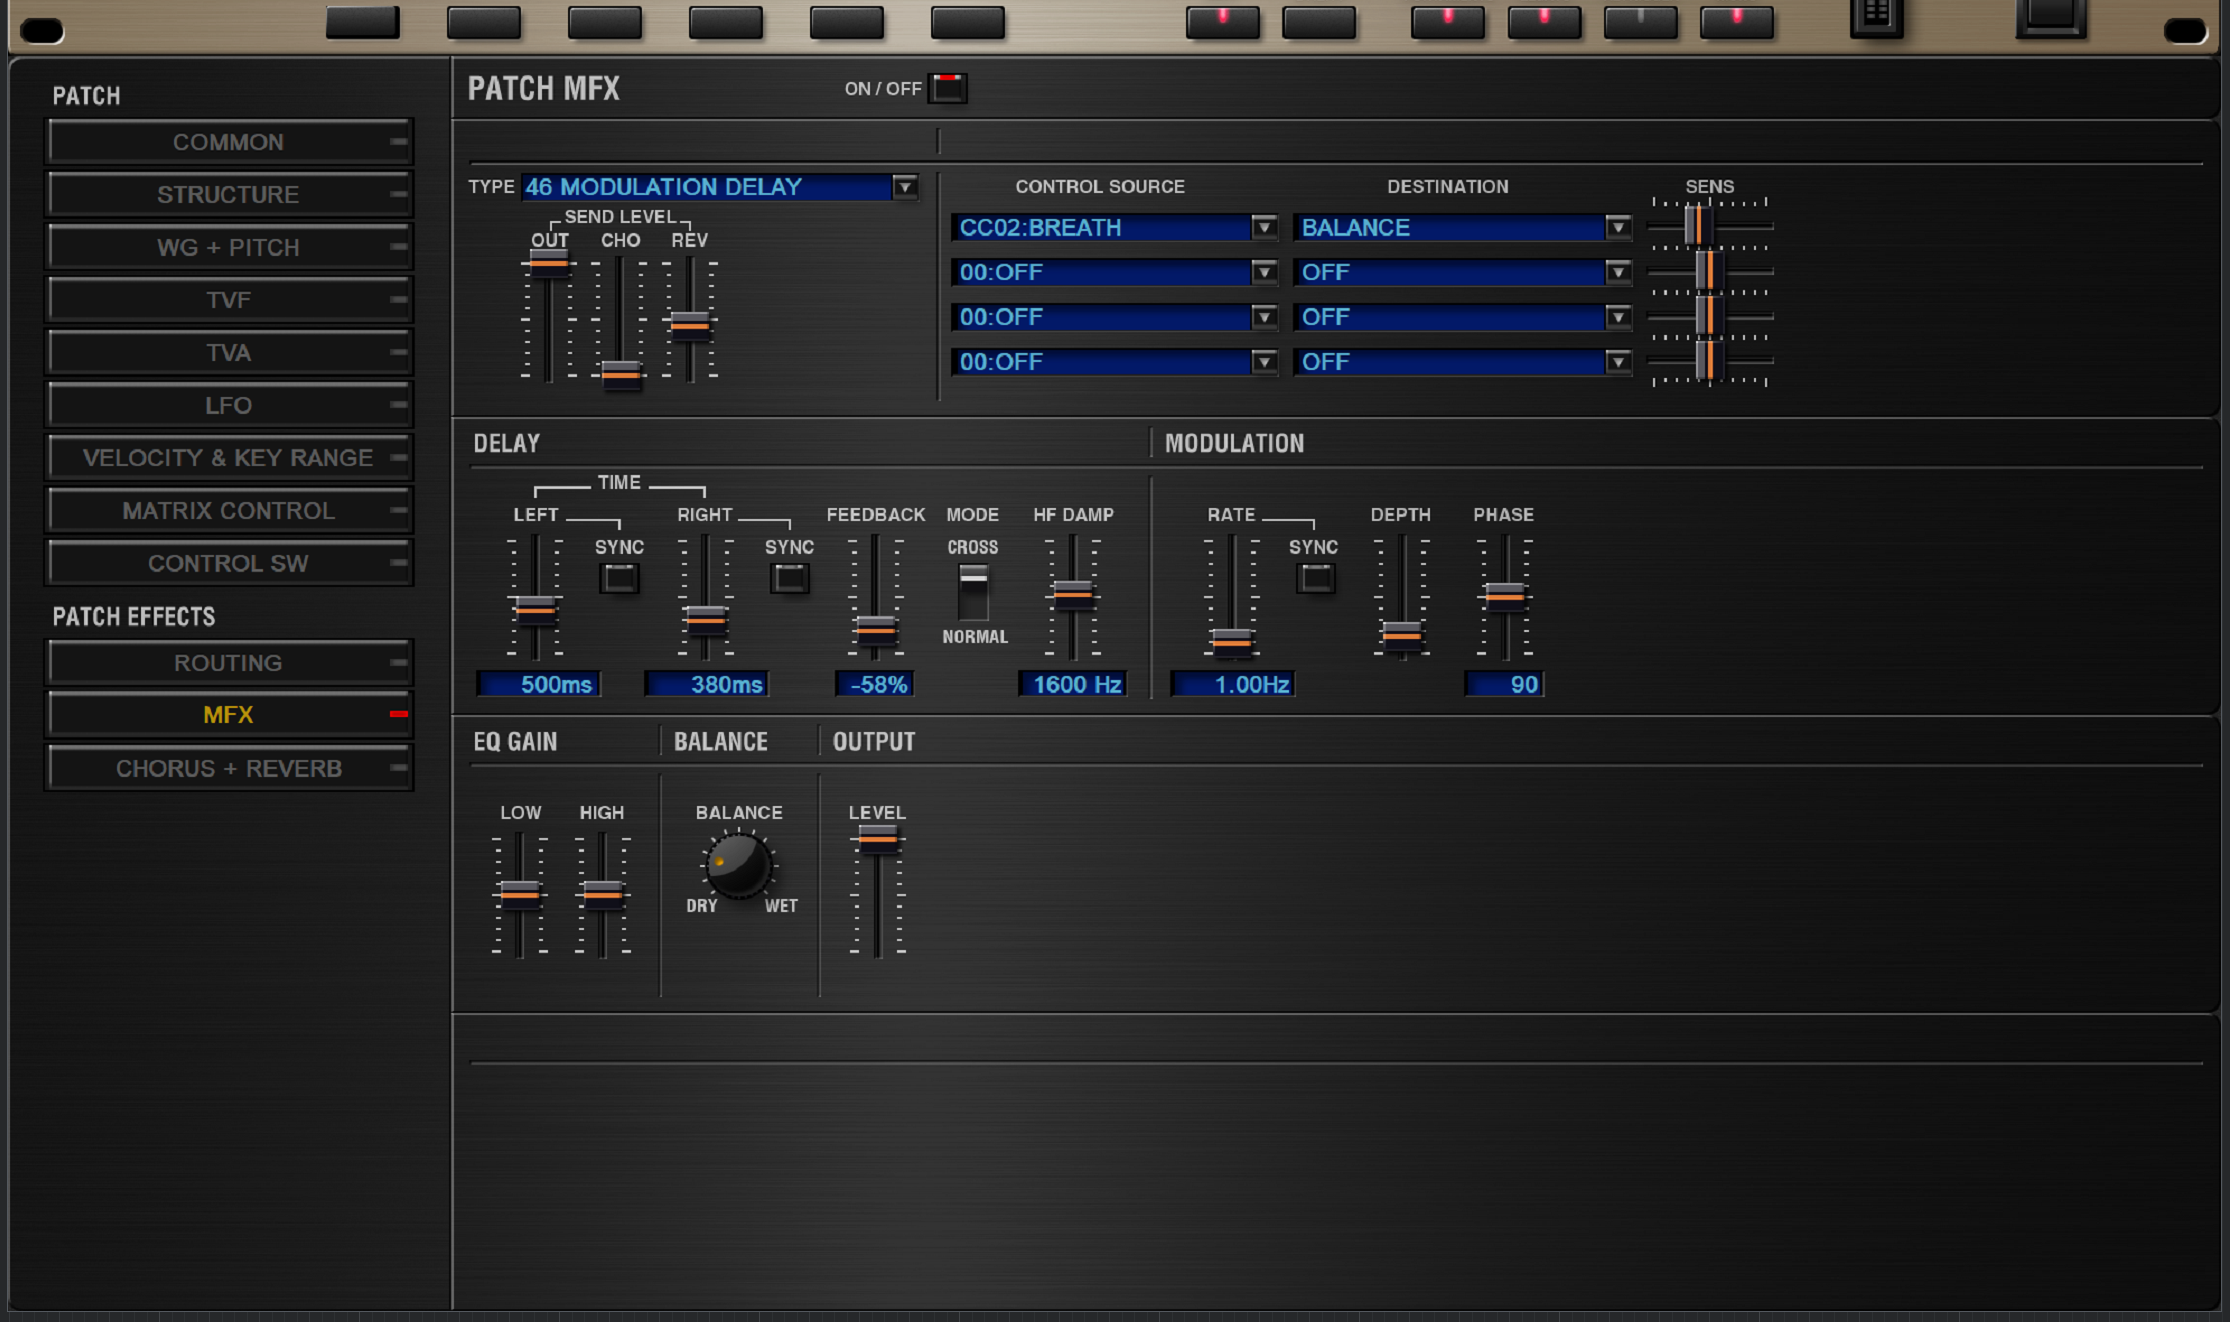Image resolution: width=2230 pixels, height=1322 pixels.
Task: Click the TVF section button
Action: tap(228, 299)
